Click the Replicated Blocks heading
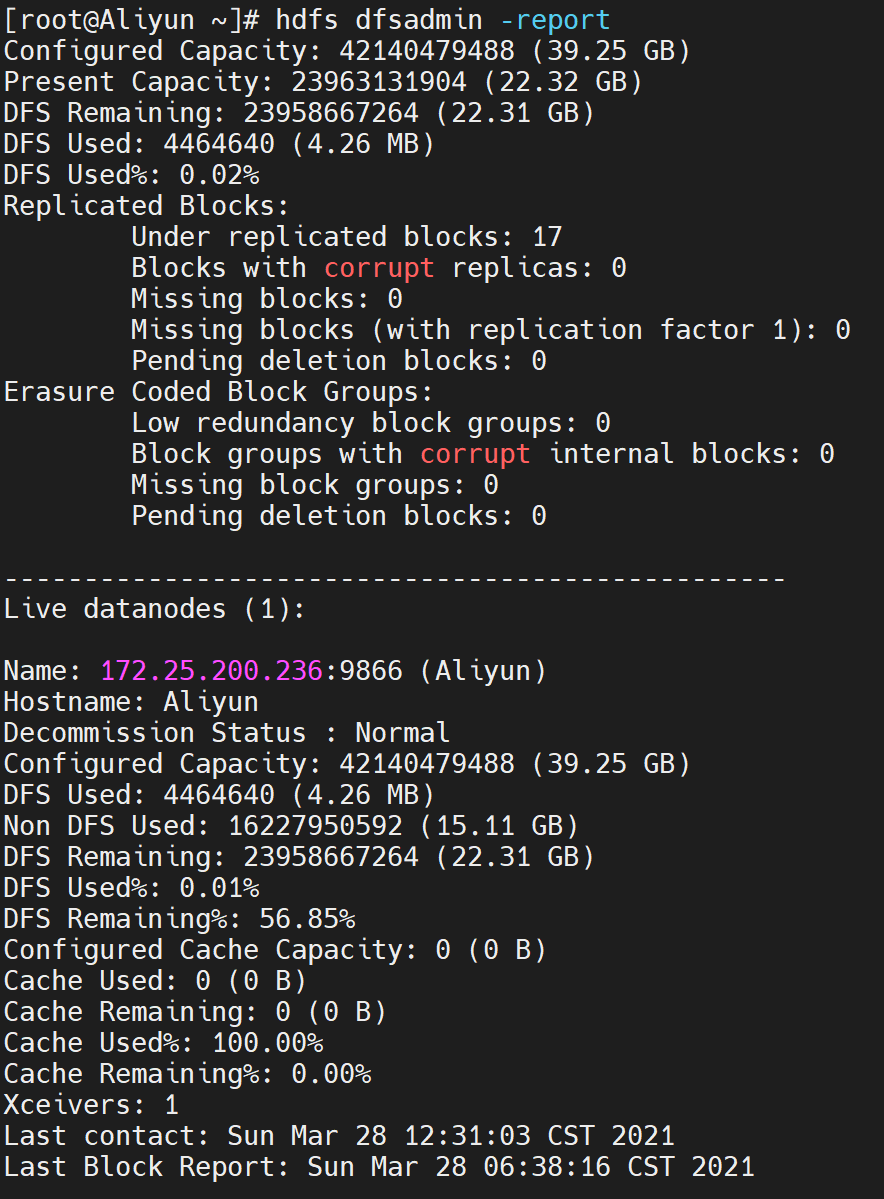This screenshot has width=884, height=1199. (x=146, y=206)
